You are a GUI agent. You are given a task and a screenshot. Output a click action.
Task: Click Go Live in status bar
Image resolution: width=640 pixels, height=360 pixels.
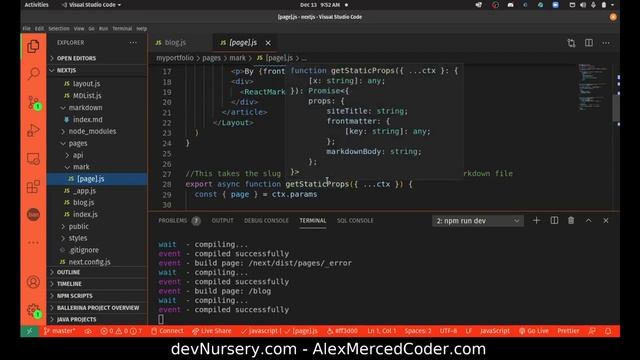tap(533, 331)
